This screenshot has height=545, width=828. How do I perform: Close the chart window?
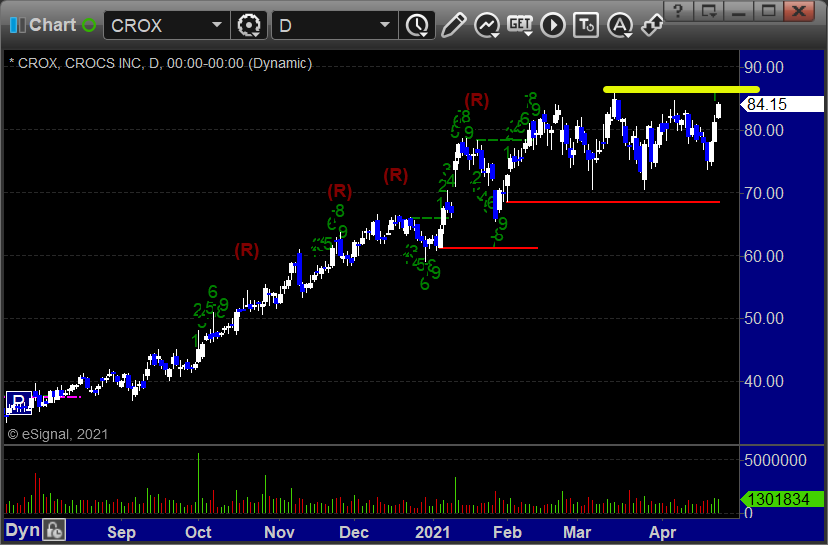coord(799,11)
